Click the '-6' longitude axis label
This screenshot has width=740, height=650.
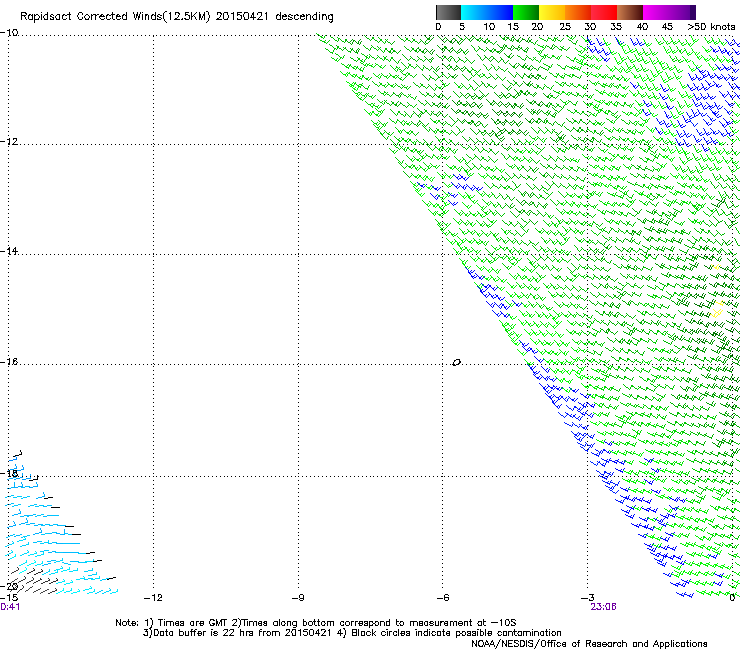tap(443, 598)
